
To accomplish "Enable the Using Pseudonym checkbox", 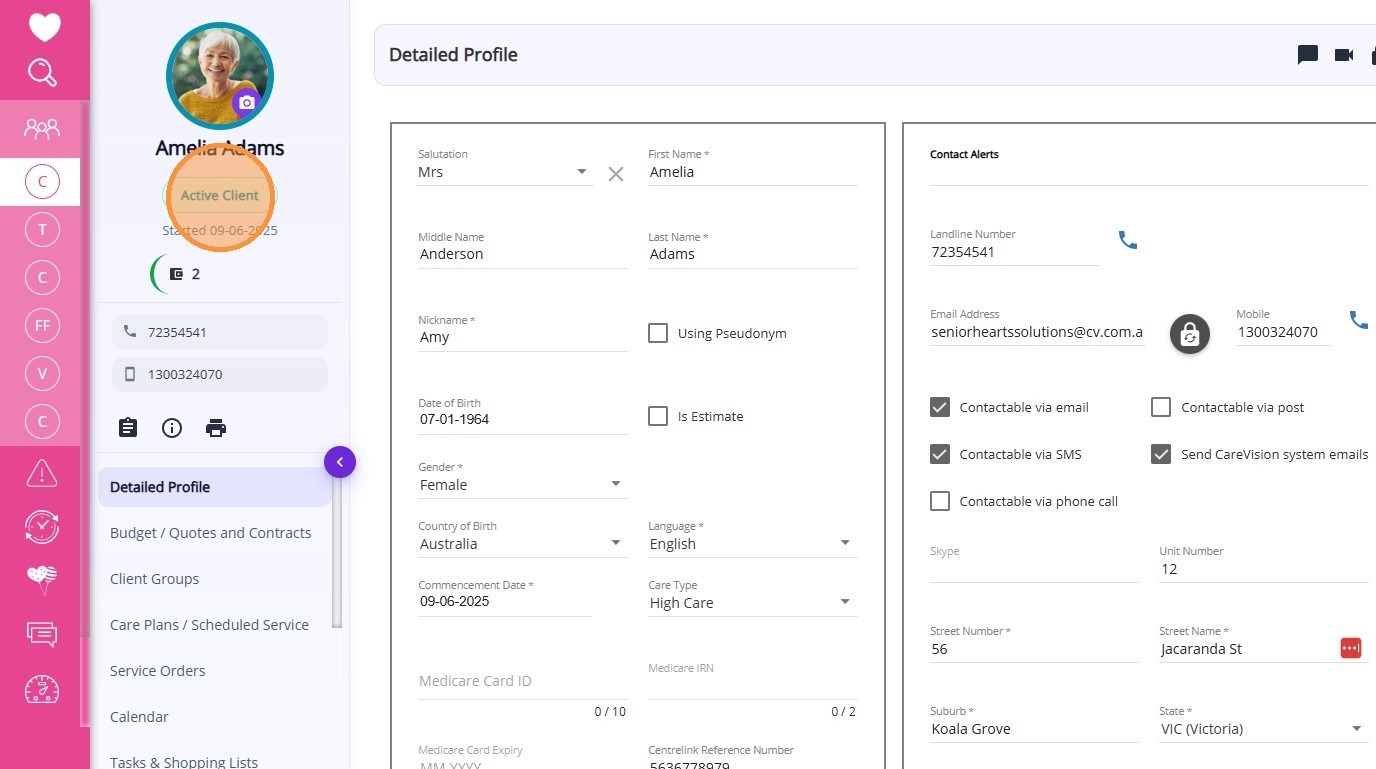I will click(658, 333).
